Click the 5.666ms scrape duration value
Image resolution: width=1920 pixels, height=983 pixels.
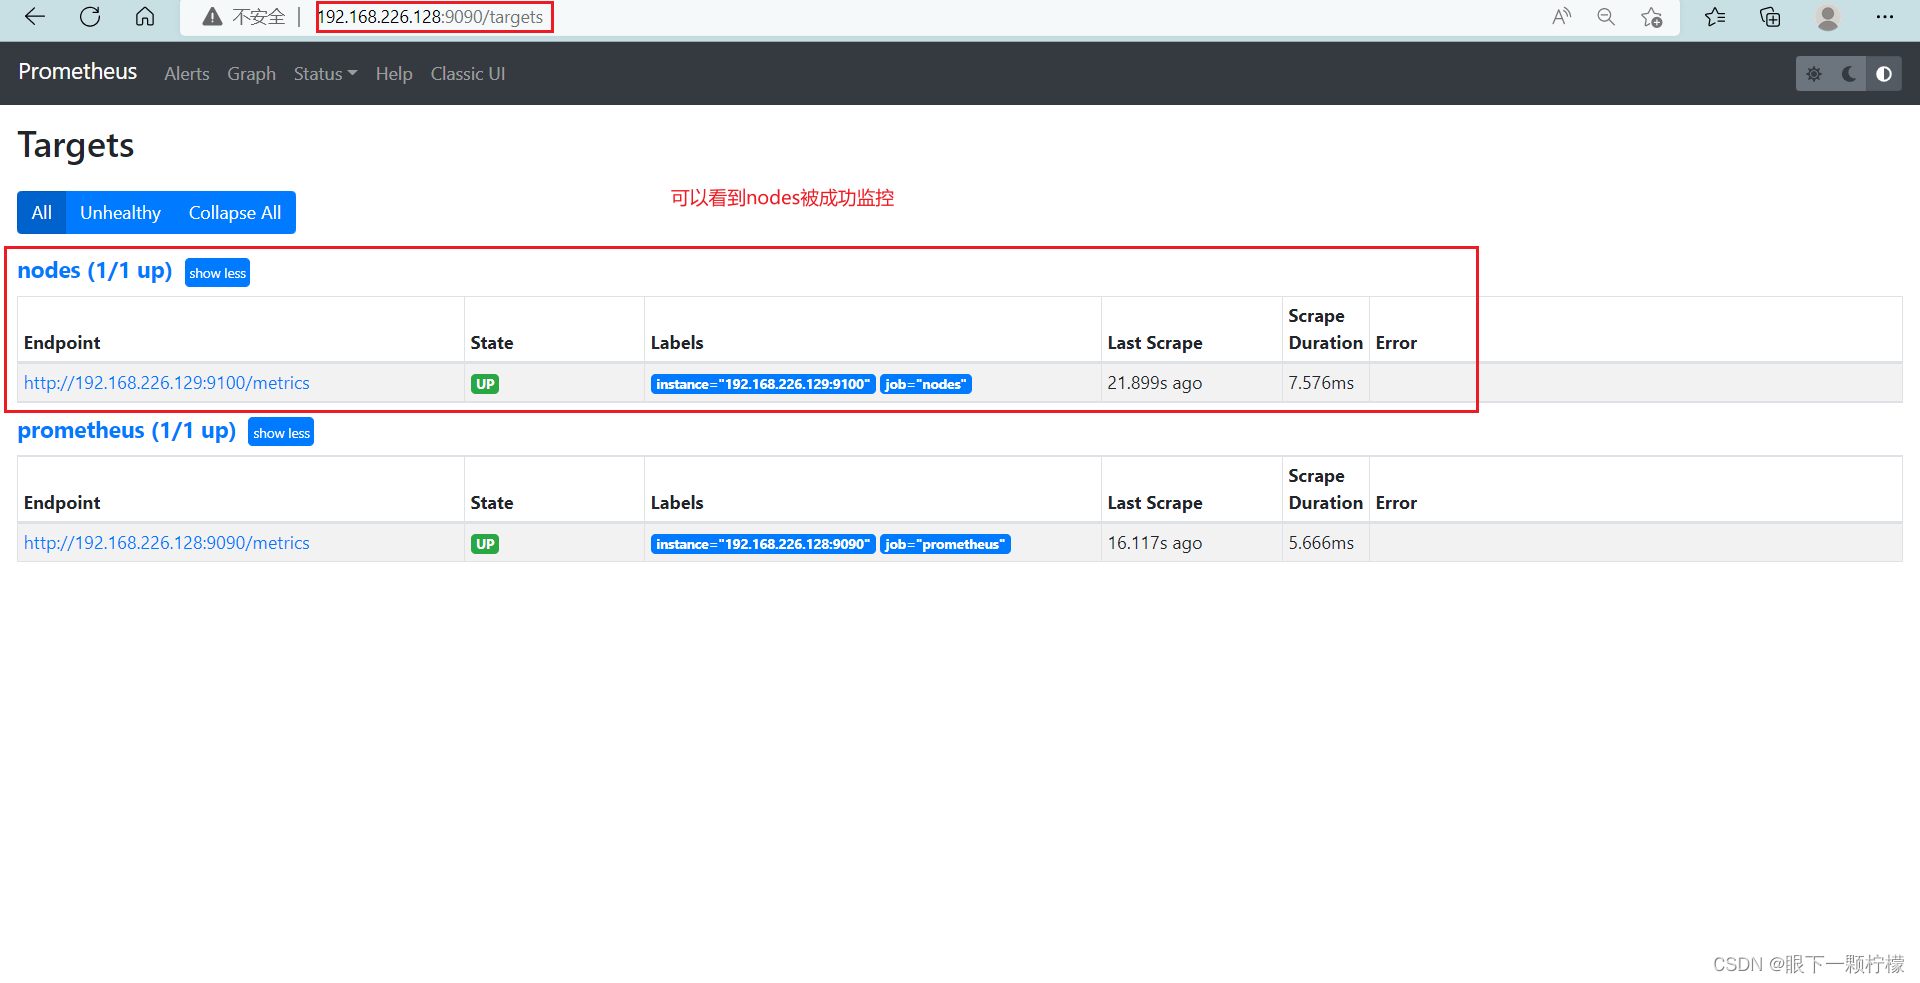1321,543
